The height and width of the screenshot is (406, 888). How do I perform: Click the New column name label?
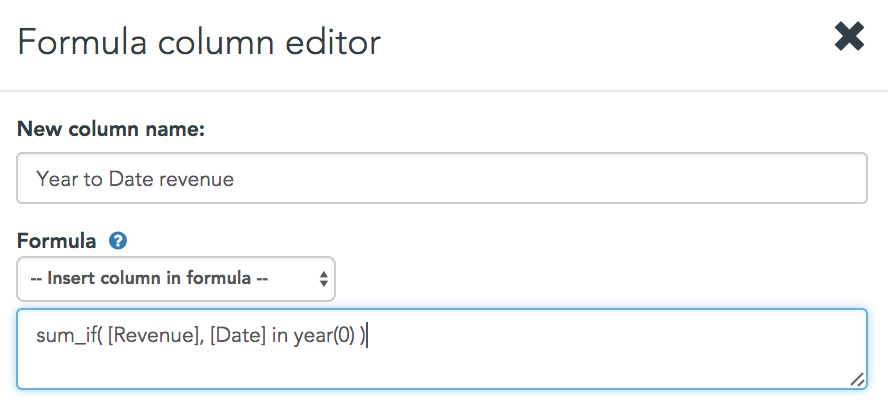click(110, 129)
